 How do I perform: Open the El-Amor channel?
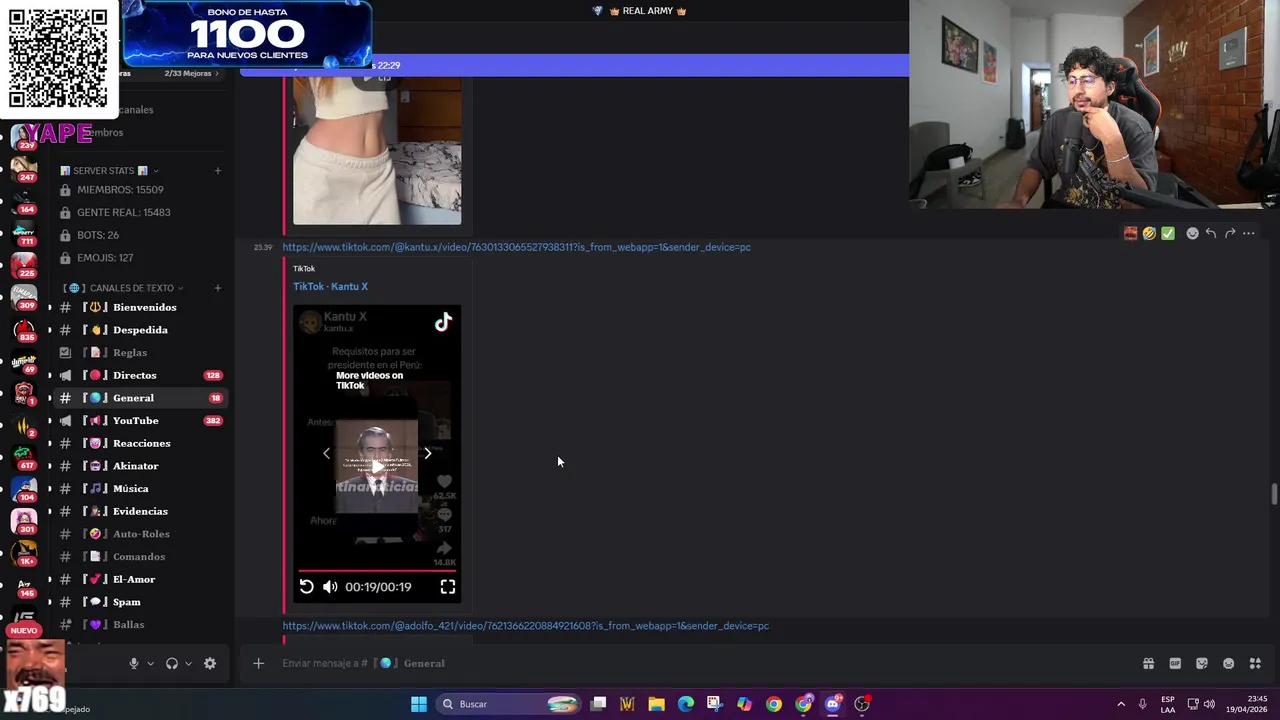pyautogui.click(x=138, y=579)
